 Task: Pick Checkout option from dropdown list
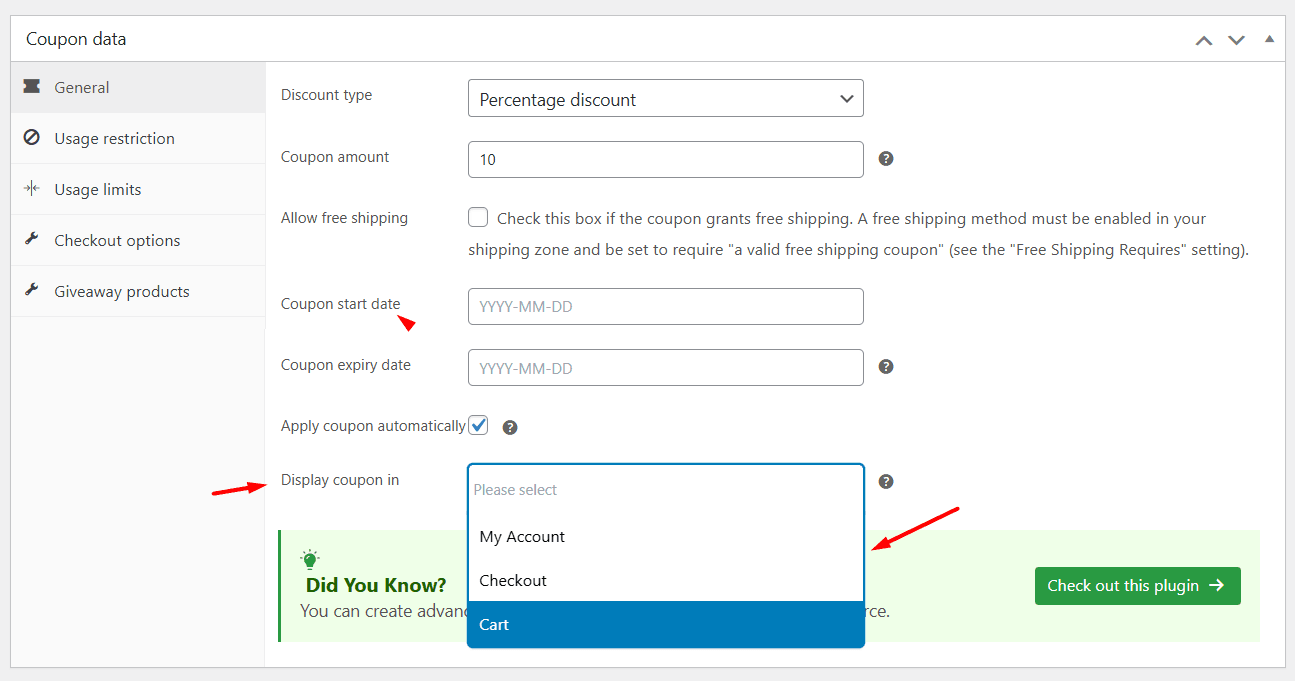click(665, 581)
